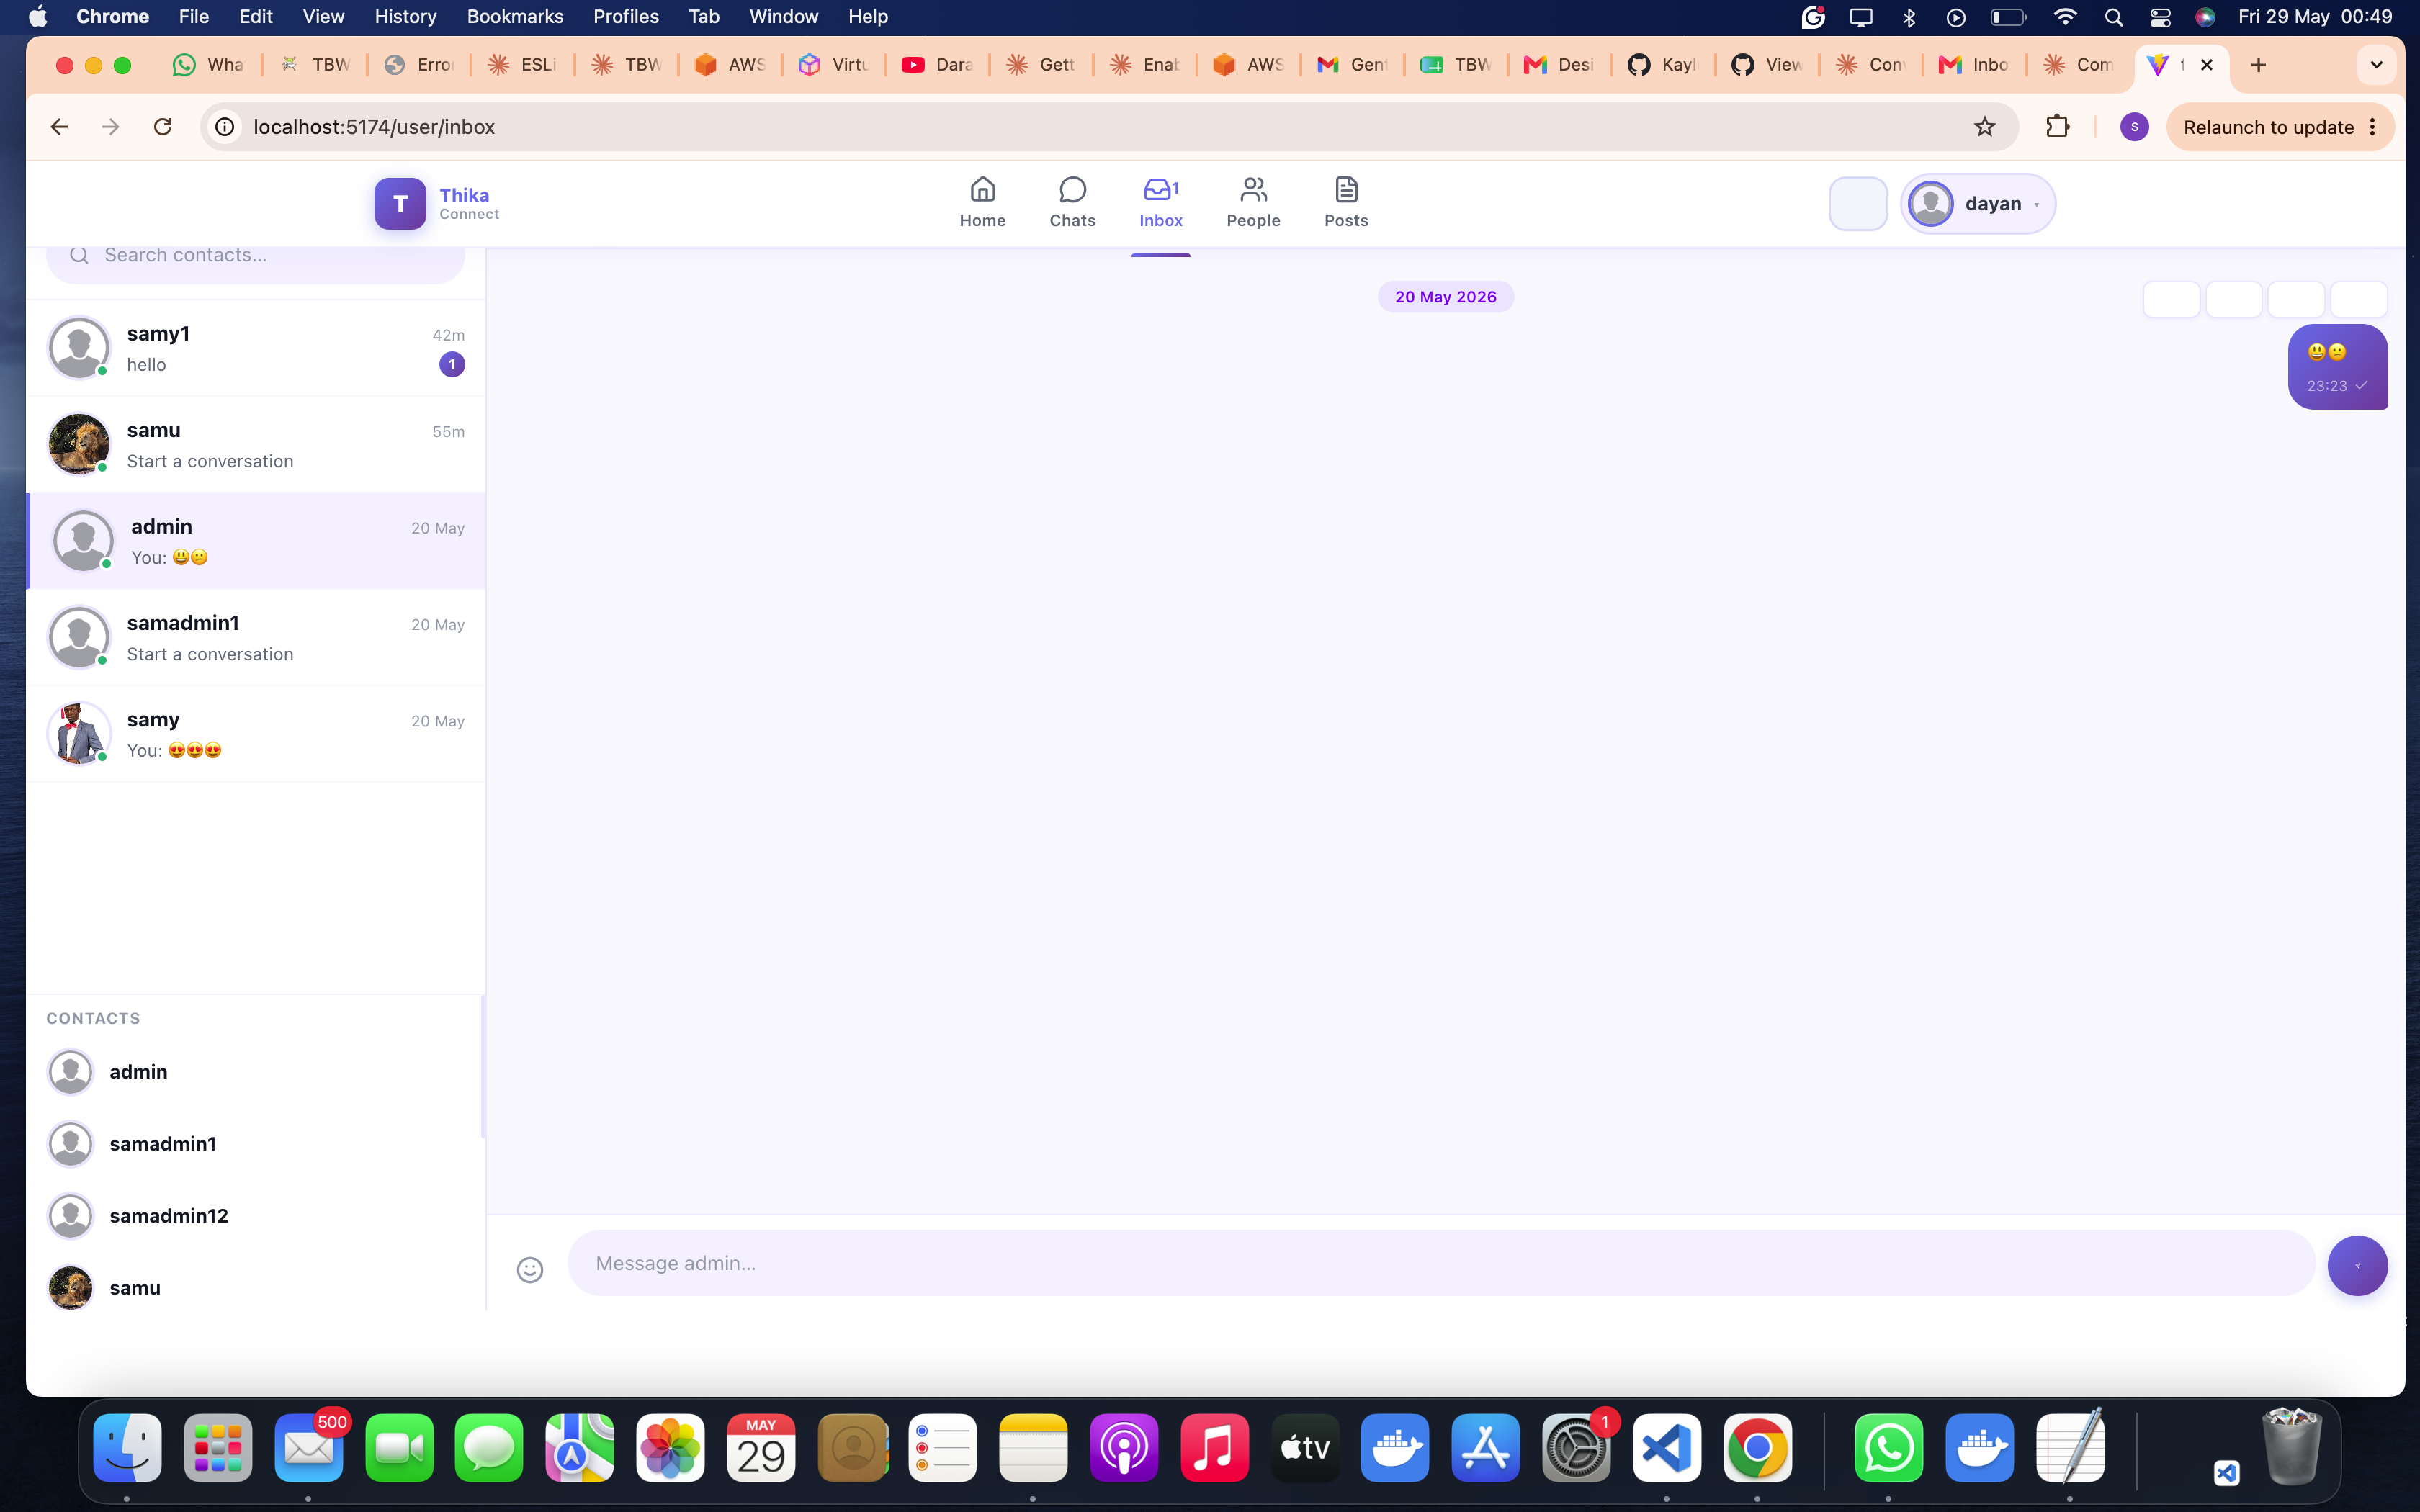Switch to the WhatsApp browser tab
The width and height of the screenshot is (2420, 1512).
coord(208,65)
